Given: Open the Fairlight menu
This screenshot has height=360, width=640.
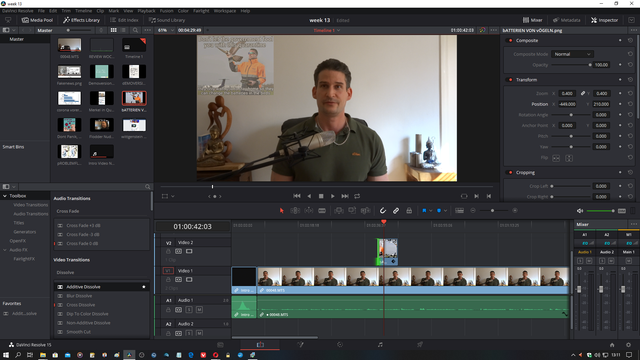Looking at the screenshot, I should (201, 11).
